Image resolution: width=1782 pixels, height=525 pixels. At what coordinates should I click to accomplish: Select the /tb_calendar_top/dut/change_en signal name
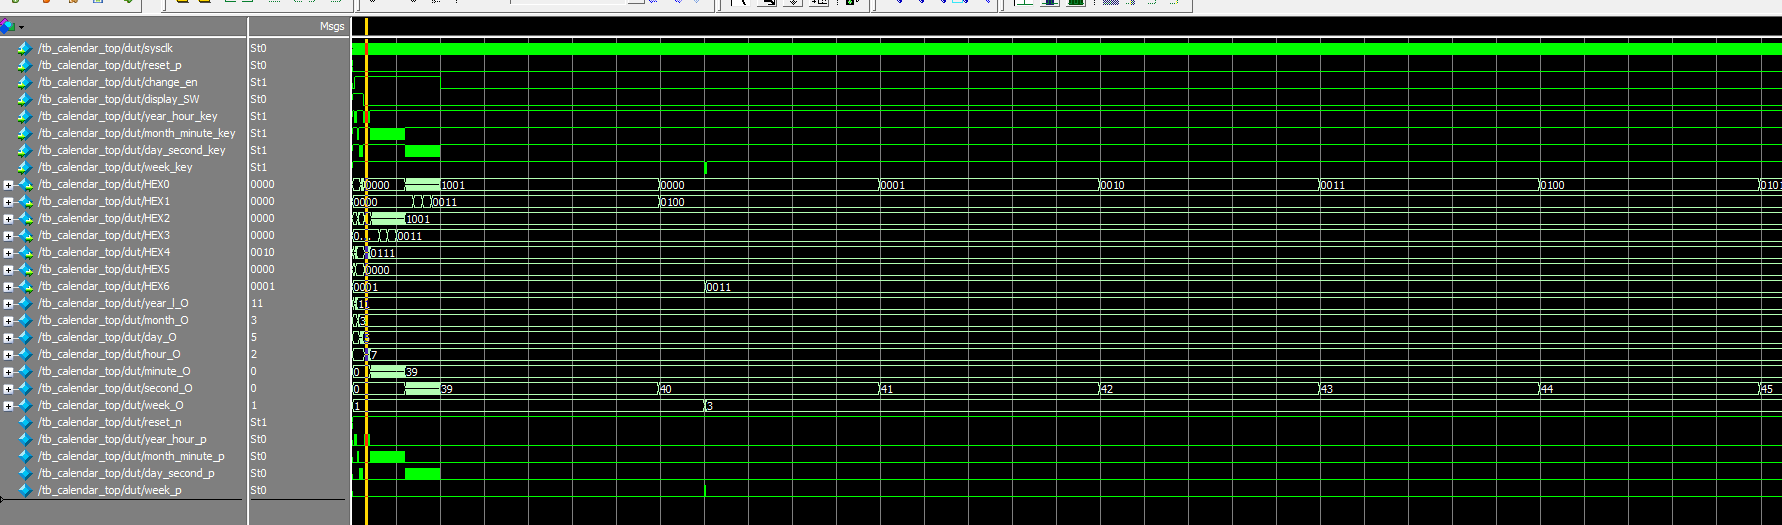118,82
